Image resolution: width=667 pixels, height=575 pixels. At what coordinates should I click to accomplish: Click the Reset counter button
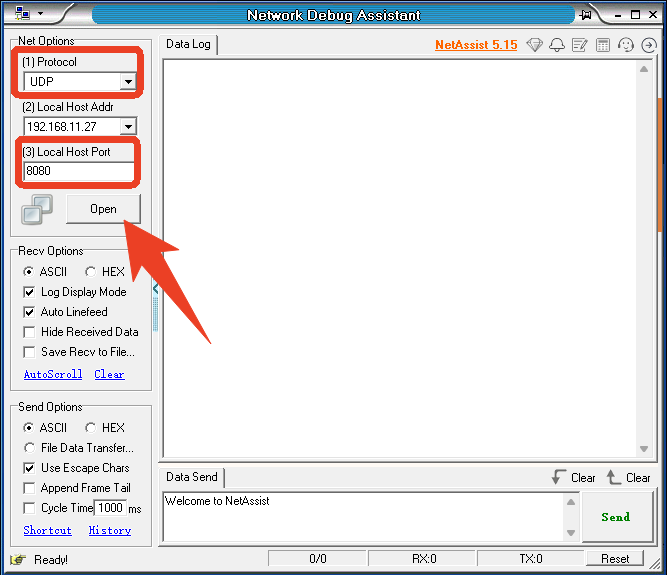tap(615, 558)
